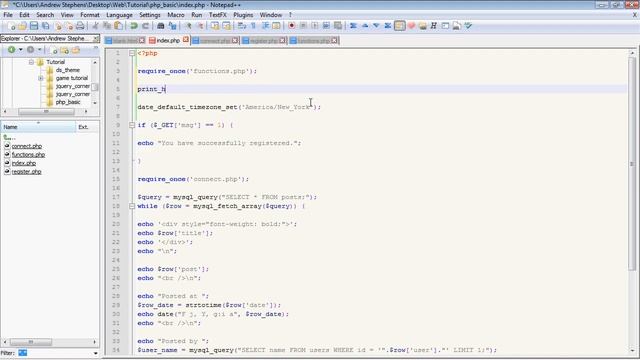640x360 pixels.
Task: Click the H-shaped toolbar icon
Action: (433, 26)
